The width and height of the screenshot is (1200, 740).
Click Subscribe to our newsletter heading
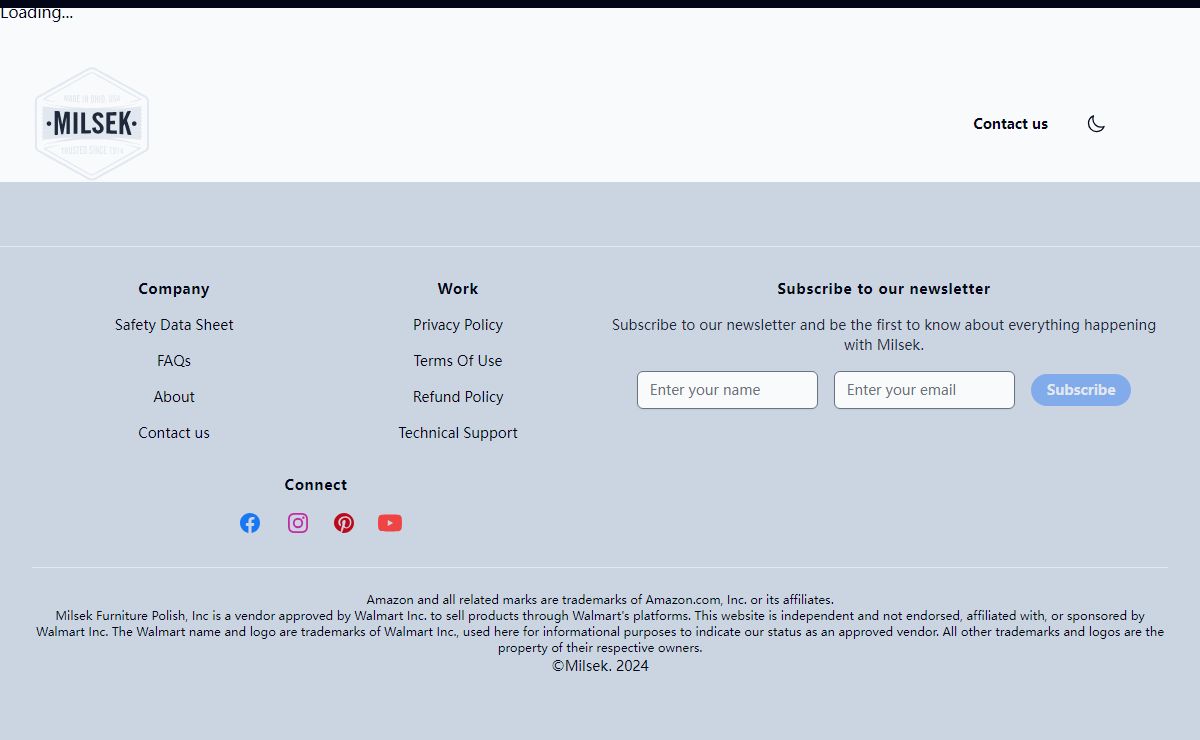[x=884, y=289]
